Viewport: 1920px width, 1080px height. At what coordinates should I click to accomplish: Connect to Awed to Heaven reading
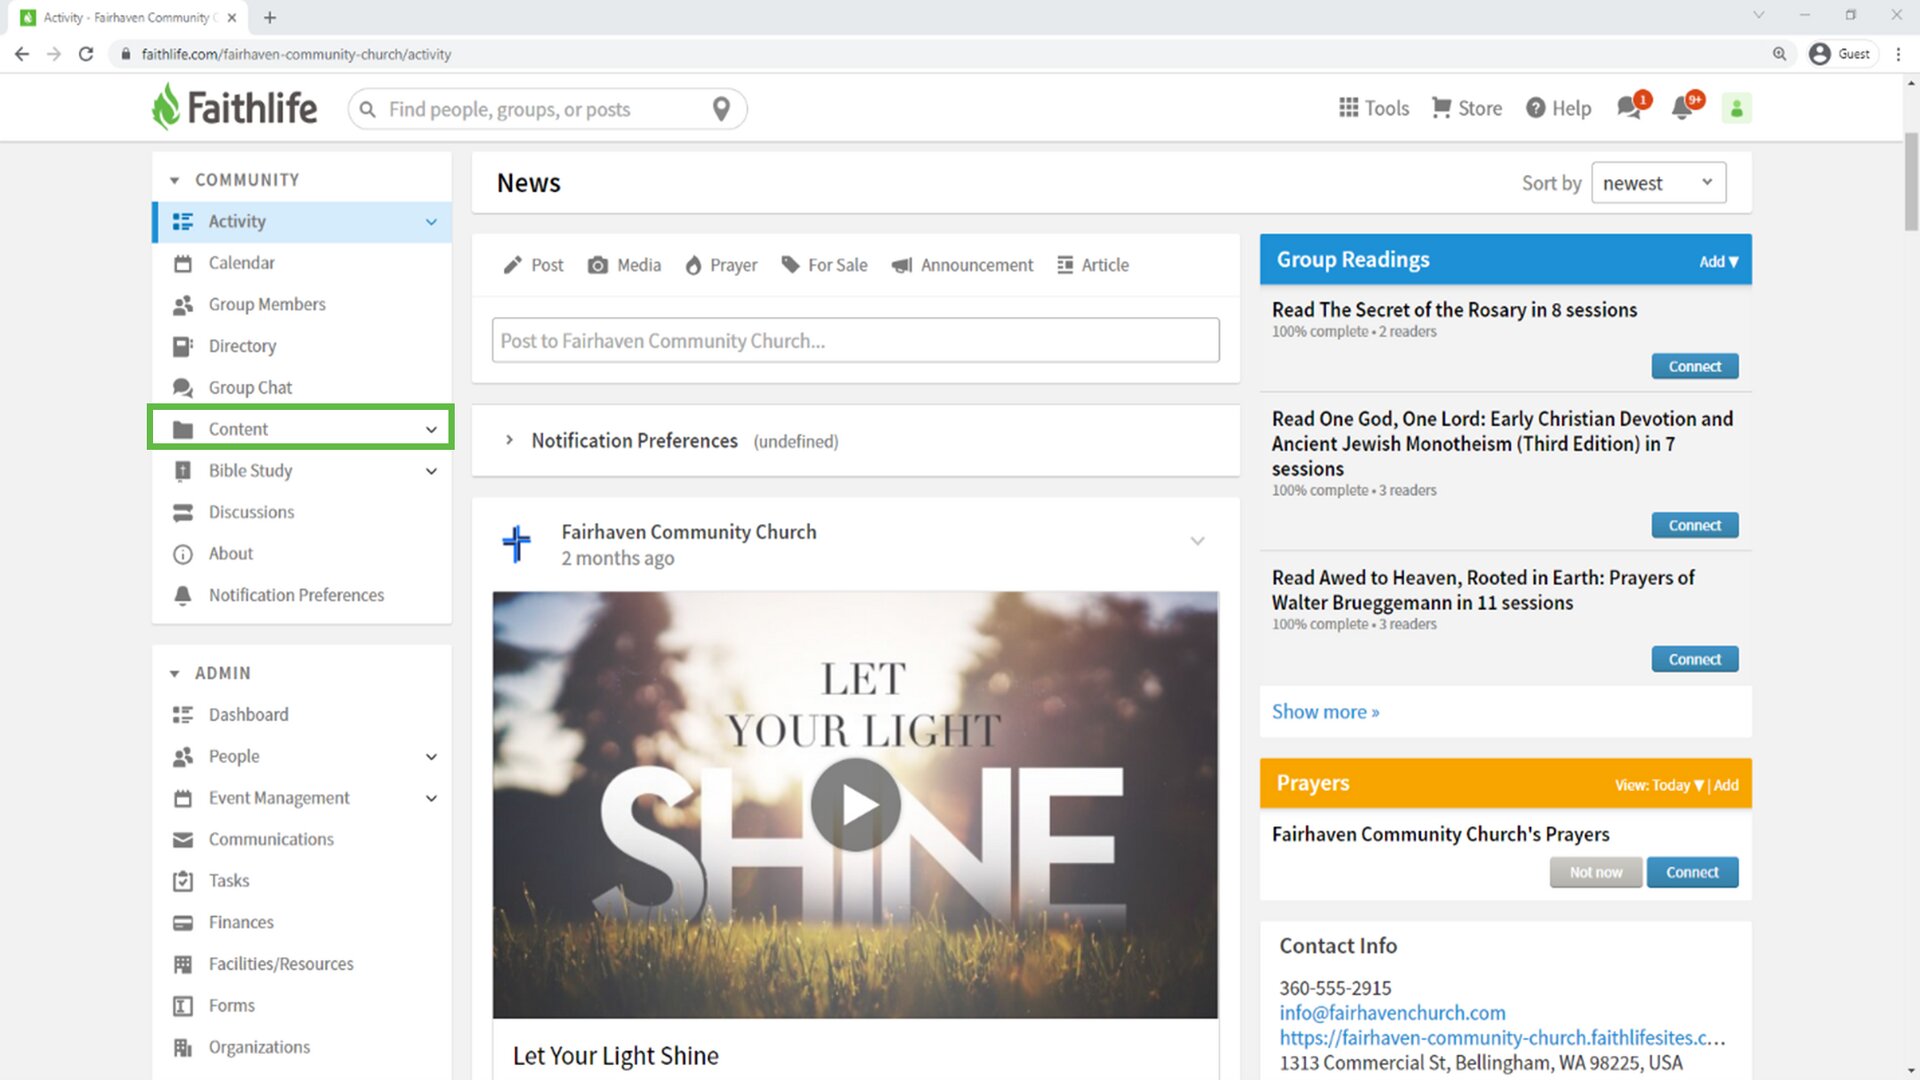coord(1694,659)
